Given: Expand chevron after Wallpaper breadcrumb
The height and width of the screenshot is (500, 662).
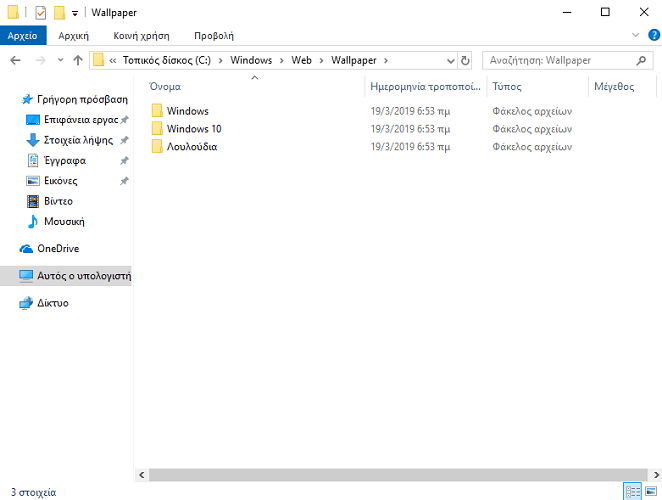Looking at the screenshot, I should pos(386,61).
